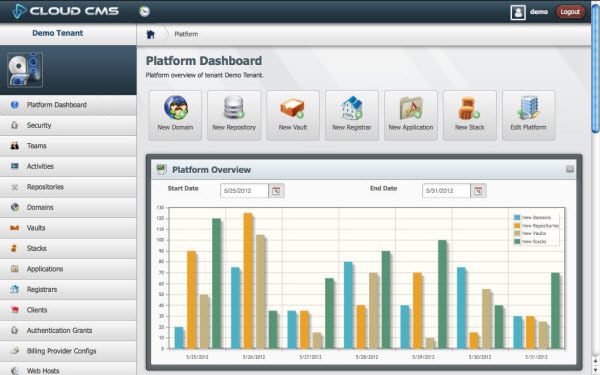Open Authentication Grants in sidebar

tap(68, 331)
